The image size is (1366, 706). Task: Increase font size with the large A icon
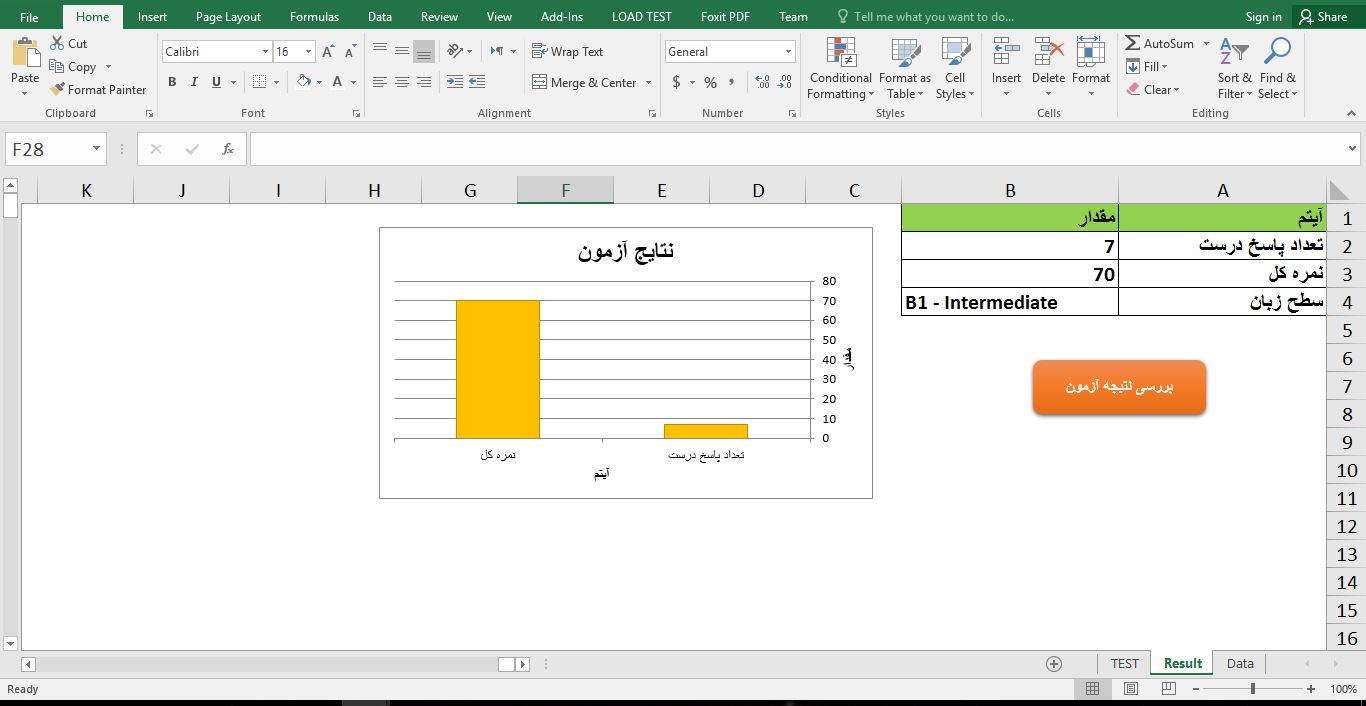(x=329, y=51)
